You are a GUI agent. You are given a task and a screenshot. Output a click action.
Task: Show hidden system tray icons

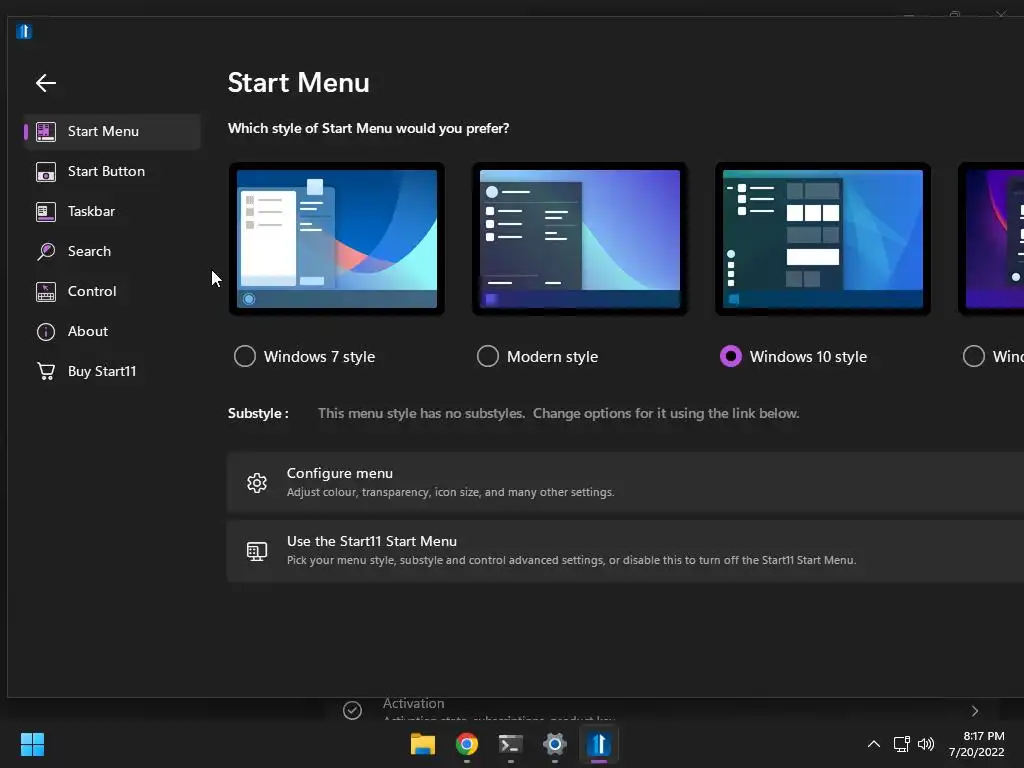[874, 744]
